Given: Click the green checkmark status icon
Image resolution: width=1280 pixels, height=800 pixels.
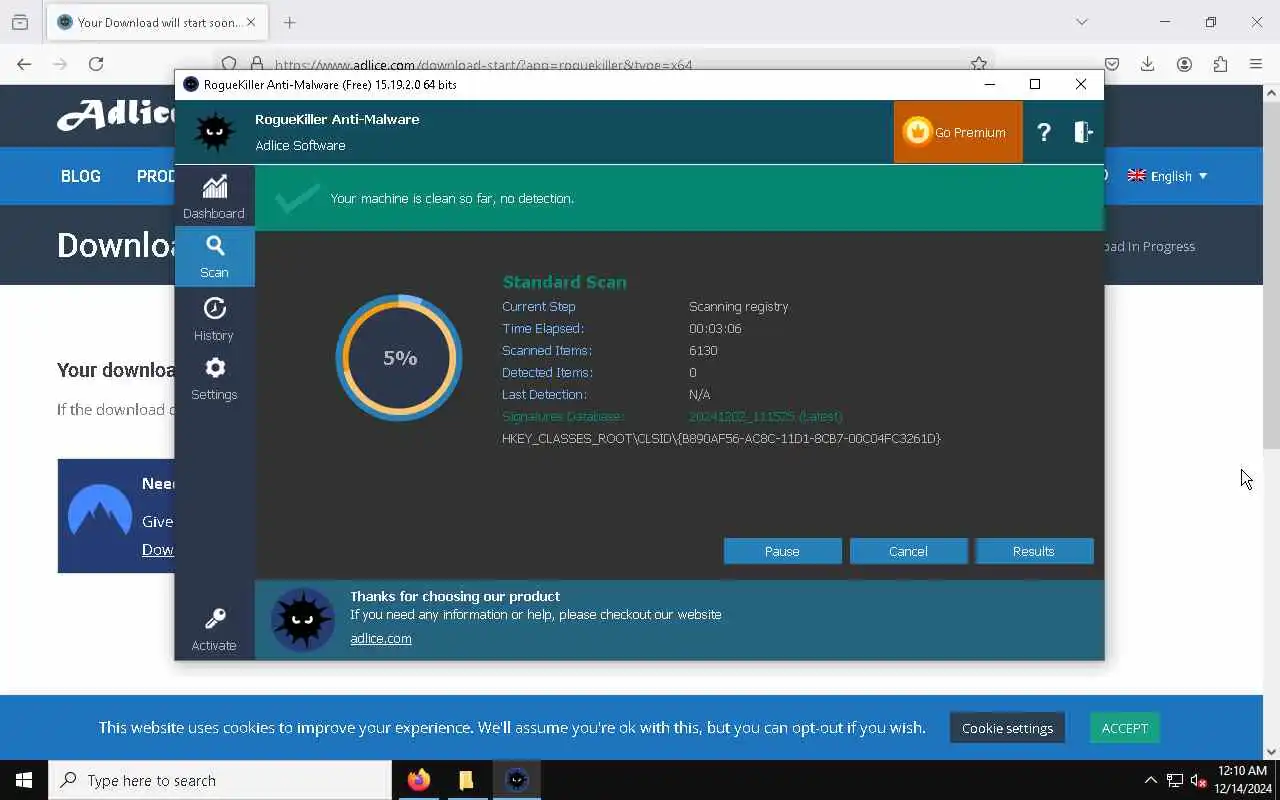Looking at the screenshot, I should (298, 198).
